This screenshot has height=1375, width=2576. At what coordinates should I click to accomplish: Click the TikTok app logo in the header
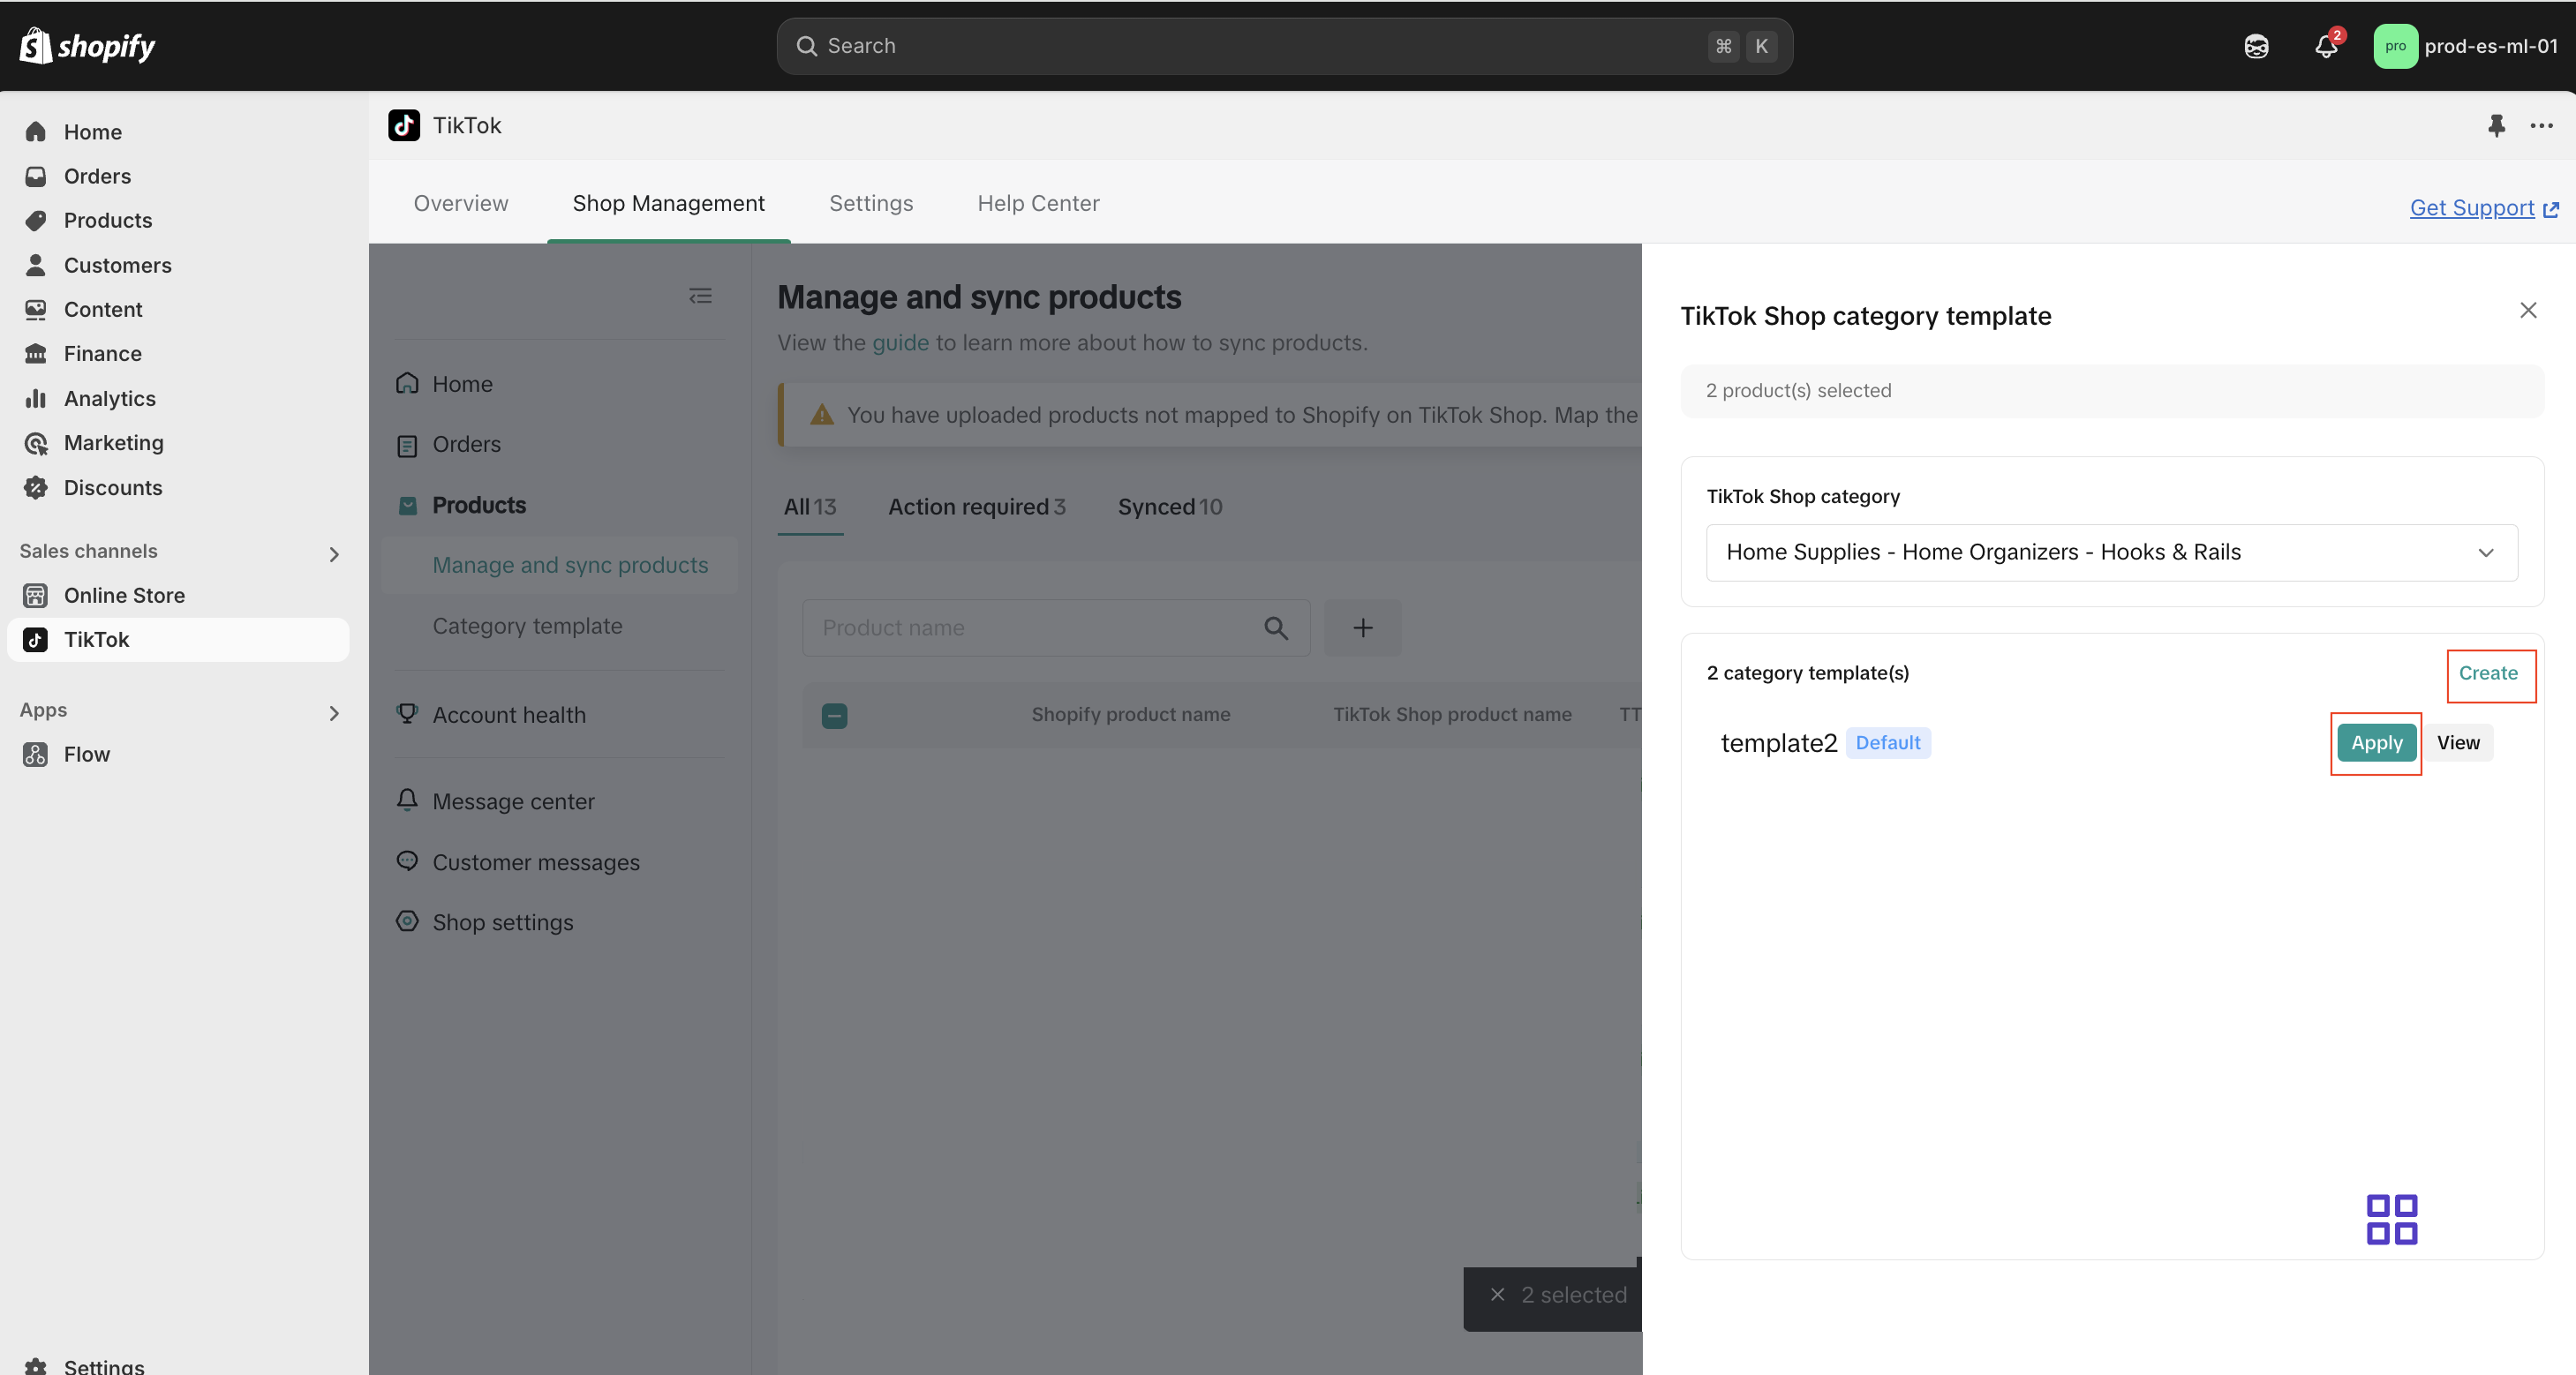click(404, 125)
